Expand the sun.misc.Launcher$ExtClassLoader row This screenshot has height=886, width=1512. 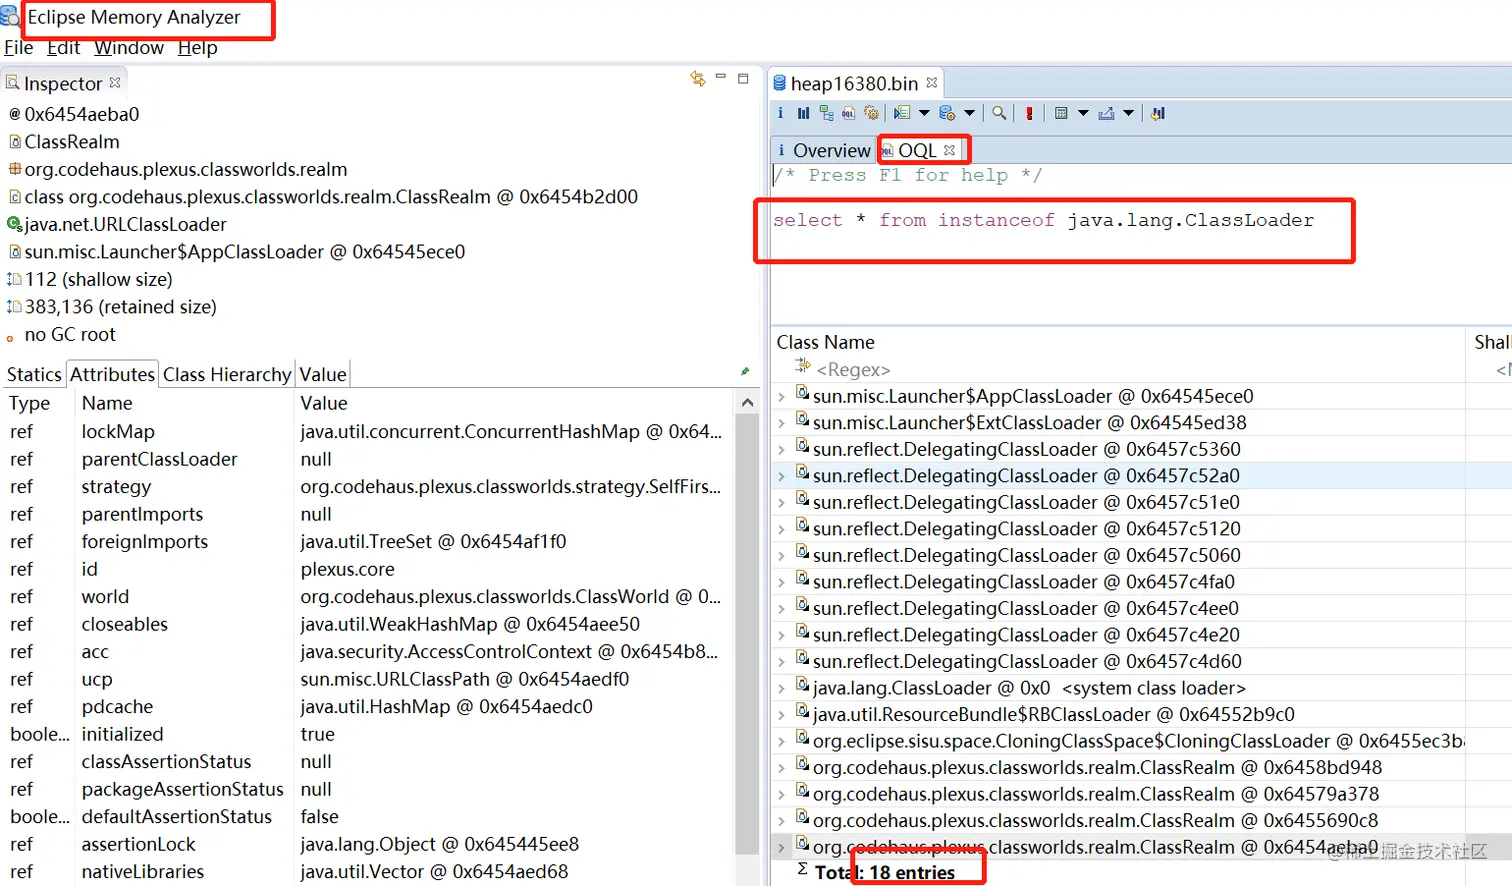click(x=782, y=424)
